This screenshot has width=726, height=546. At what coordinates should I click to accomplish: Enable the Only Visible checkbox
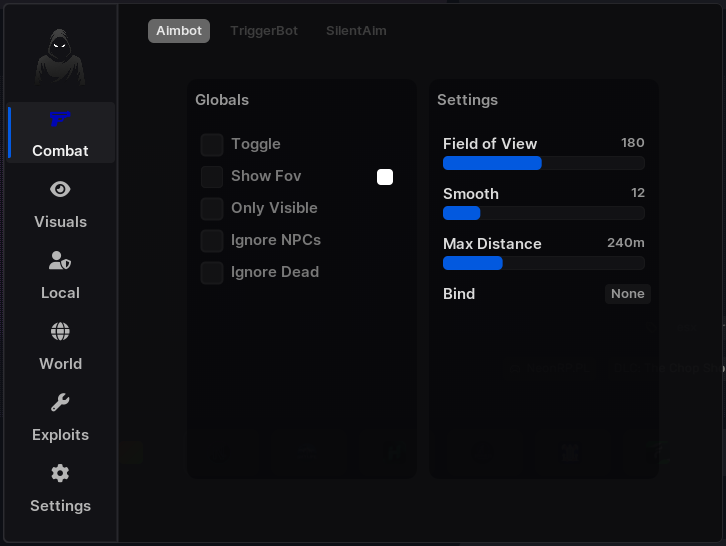pyautogui.click(x=212, y=208)
